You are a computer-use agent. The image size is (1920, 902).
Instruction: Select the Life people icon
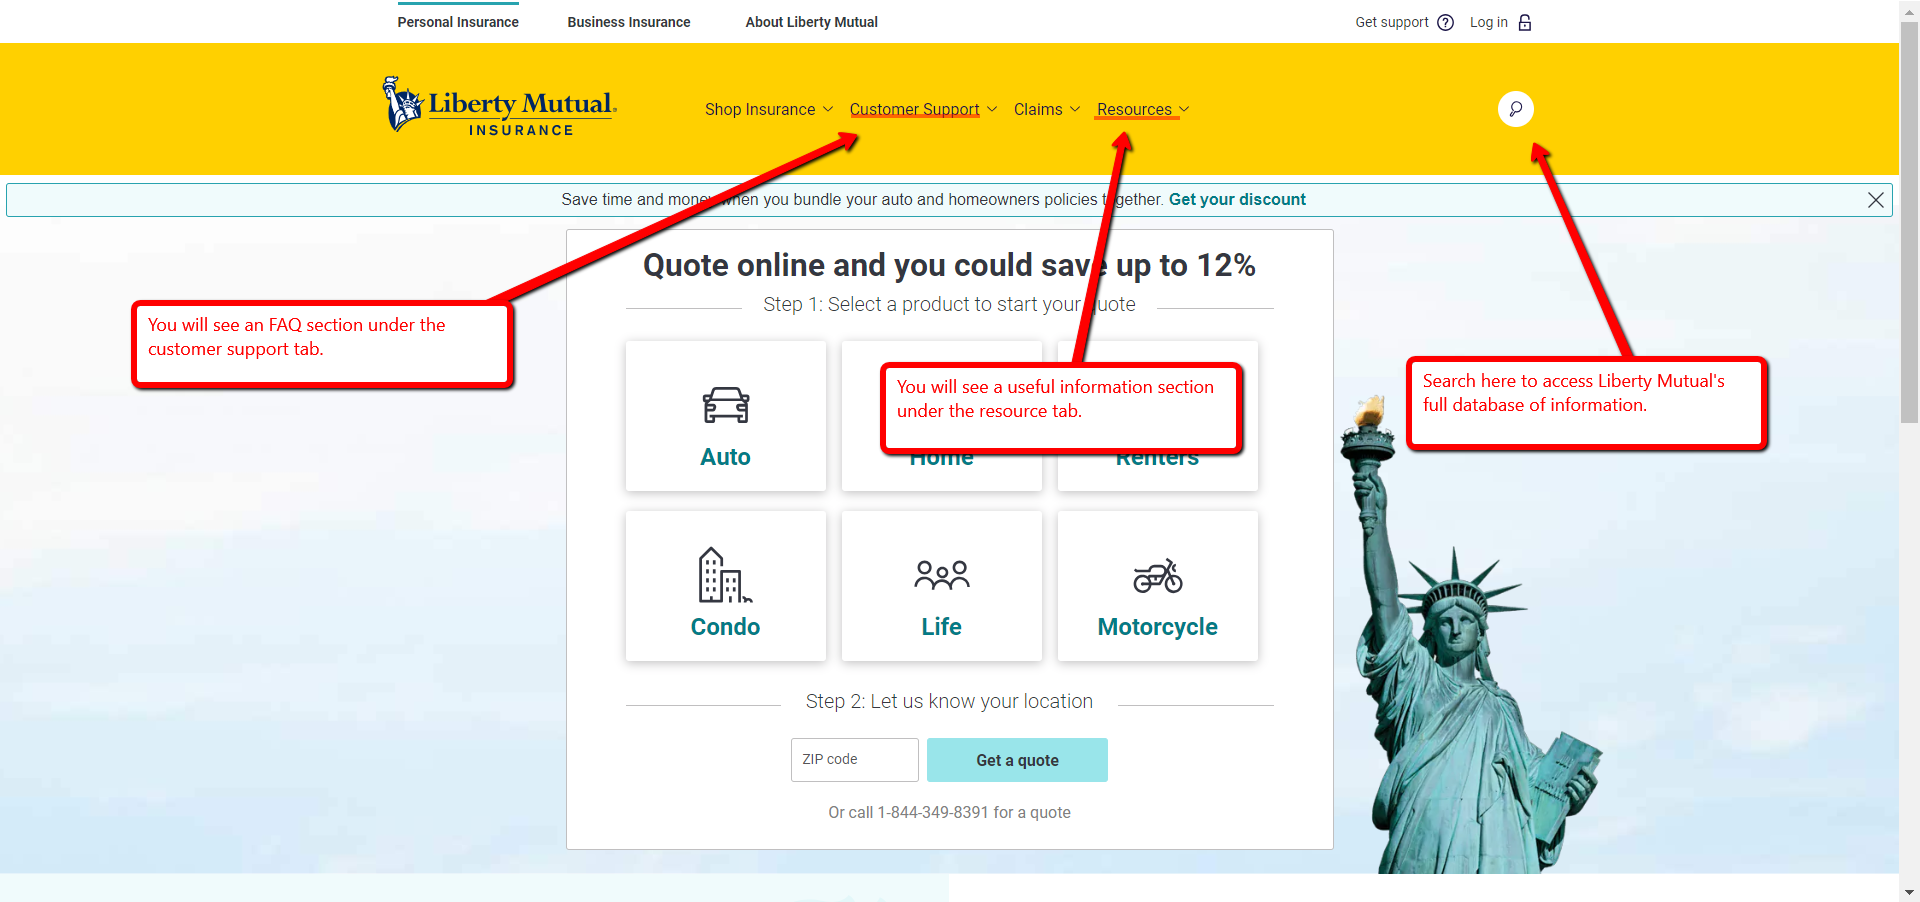[x=942, y=575]
